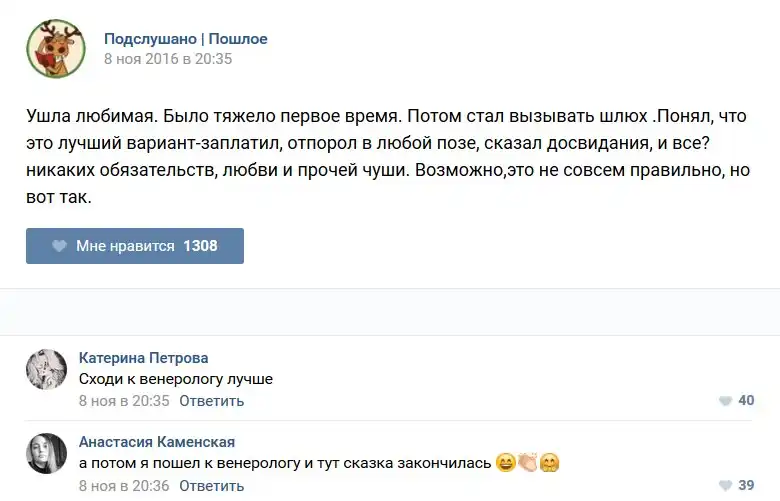Open the Подслушано | Пошлое deer avatar
Viewport: 780px width, 501px height.
pyautogui.click(x=55, y=48)
